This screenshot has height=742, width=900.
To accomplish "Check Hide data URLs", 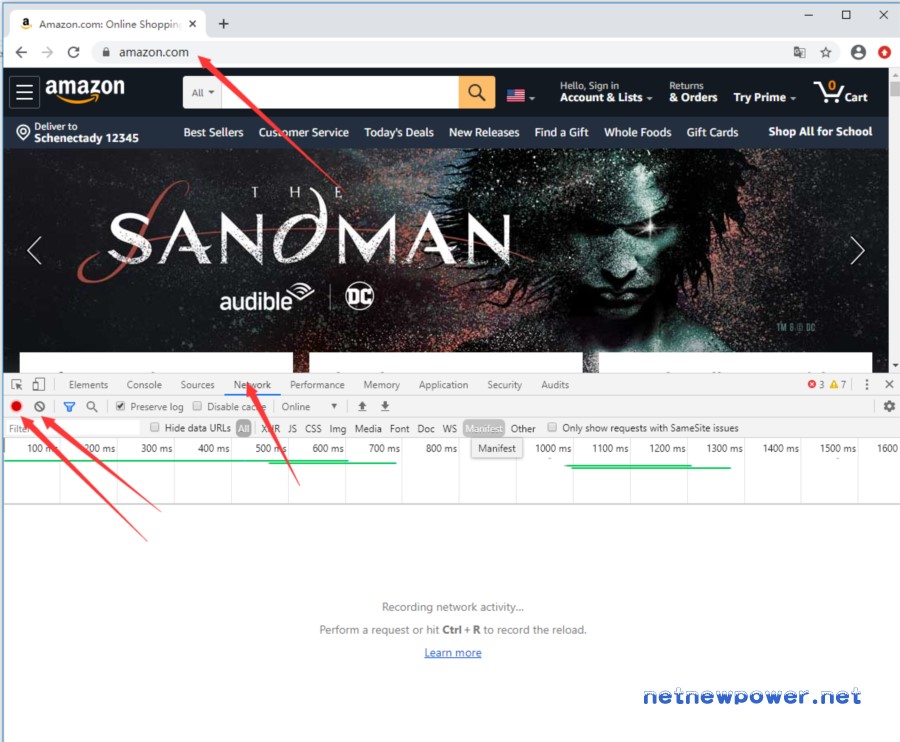I will [154, 428].
